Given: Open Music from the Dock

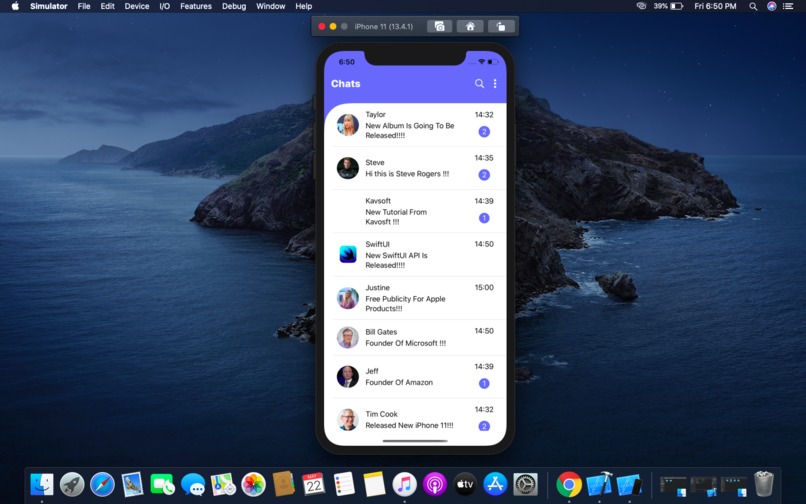Looking at the screenshot, I should click(x=405, y=484).
